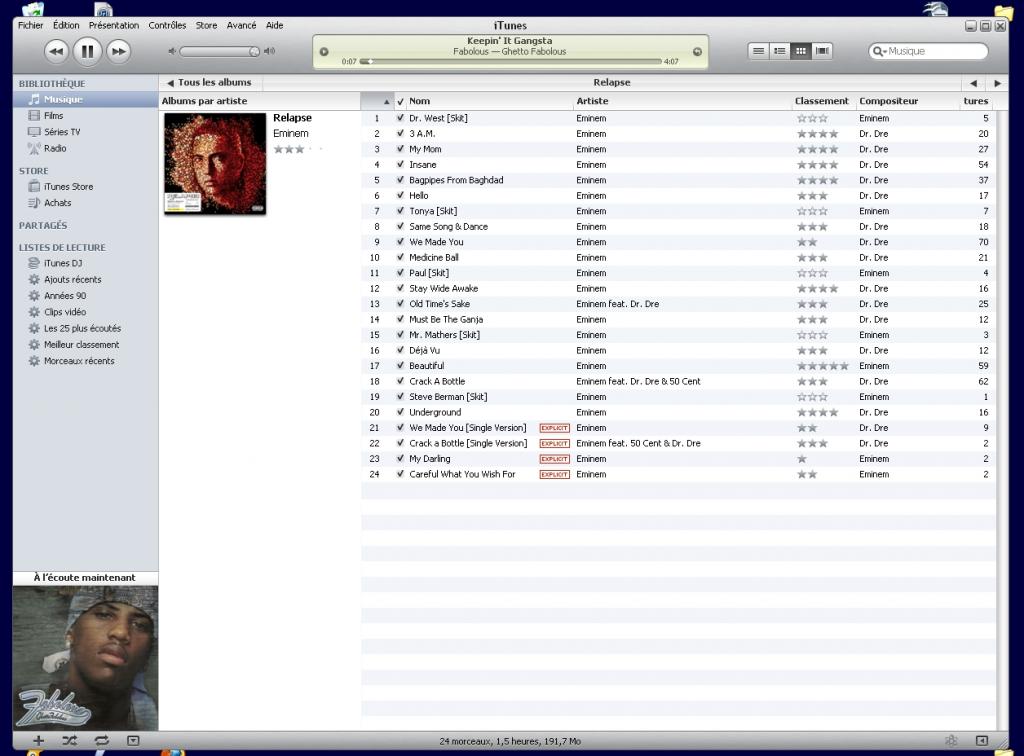Sort tracks by the Compositeur column
Screen dimensions: 1024x756
(x=908, y=101)
